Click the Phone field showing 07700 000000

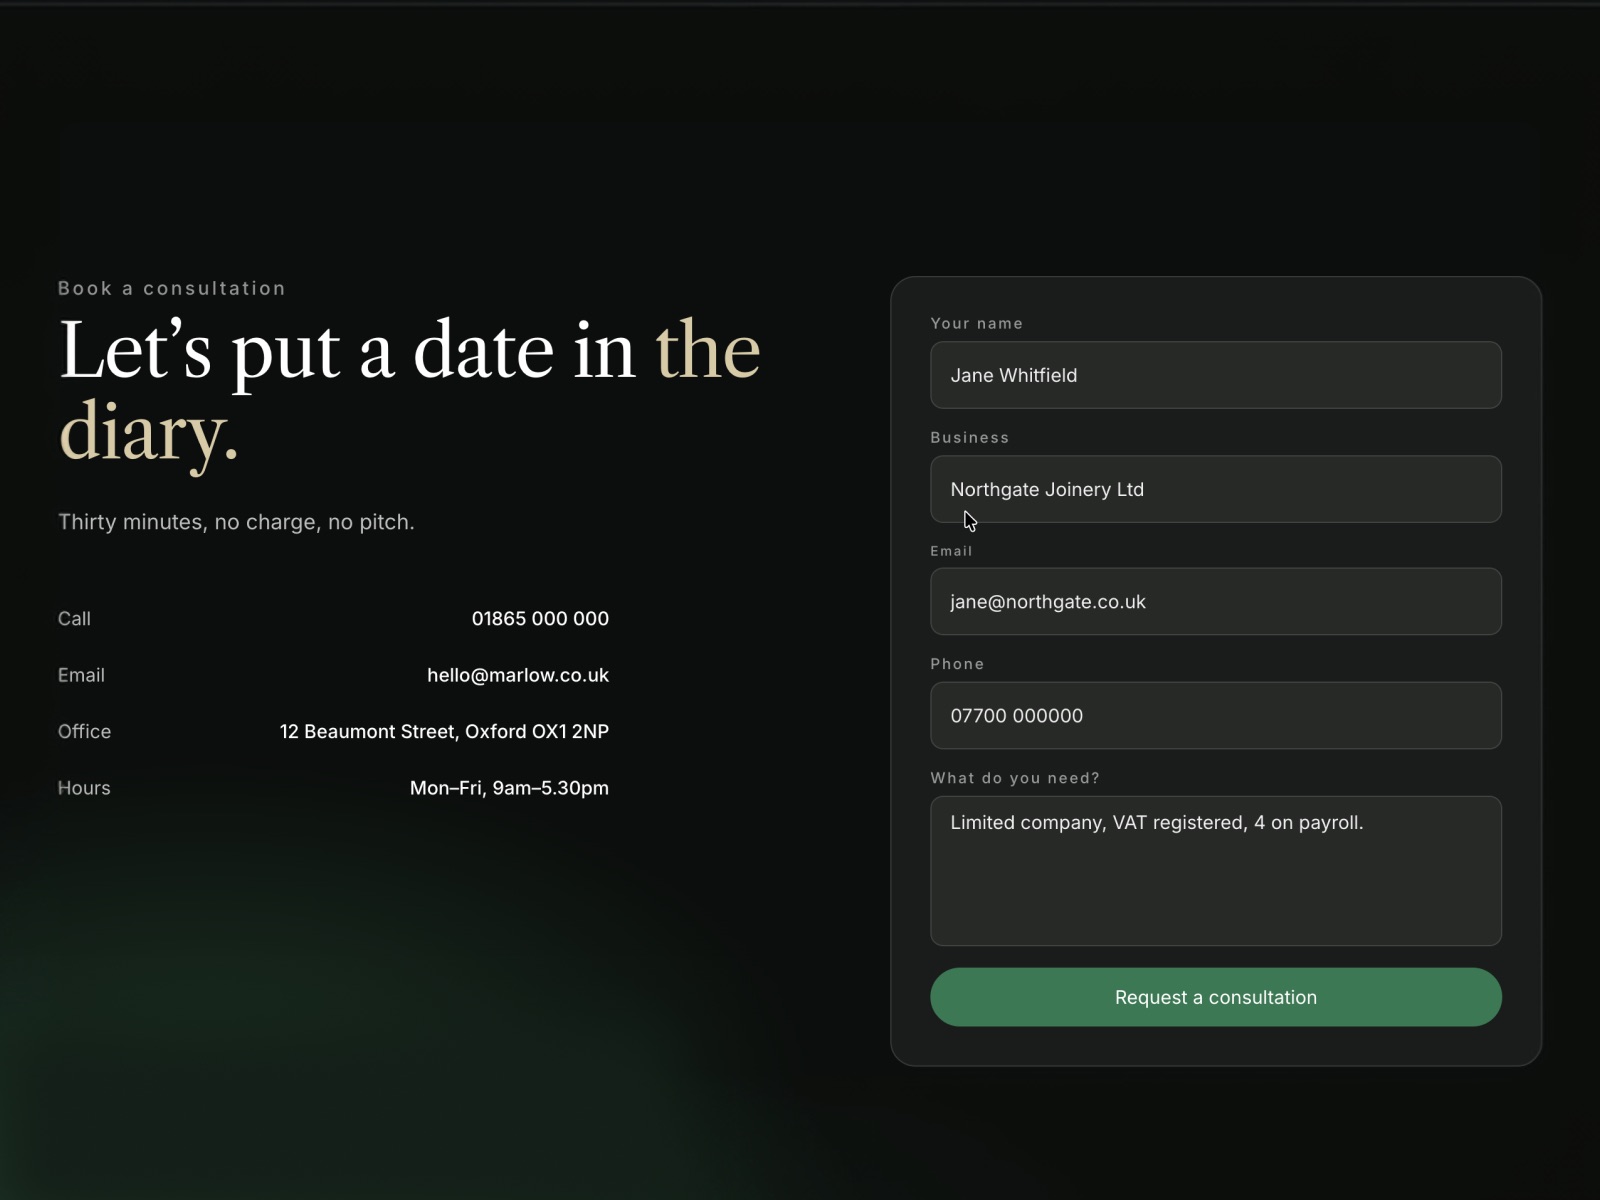pos(1215,715)
